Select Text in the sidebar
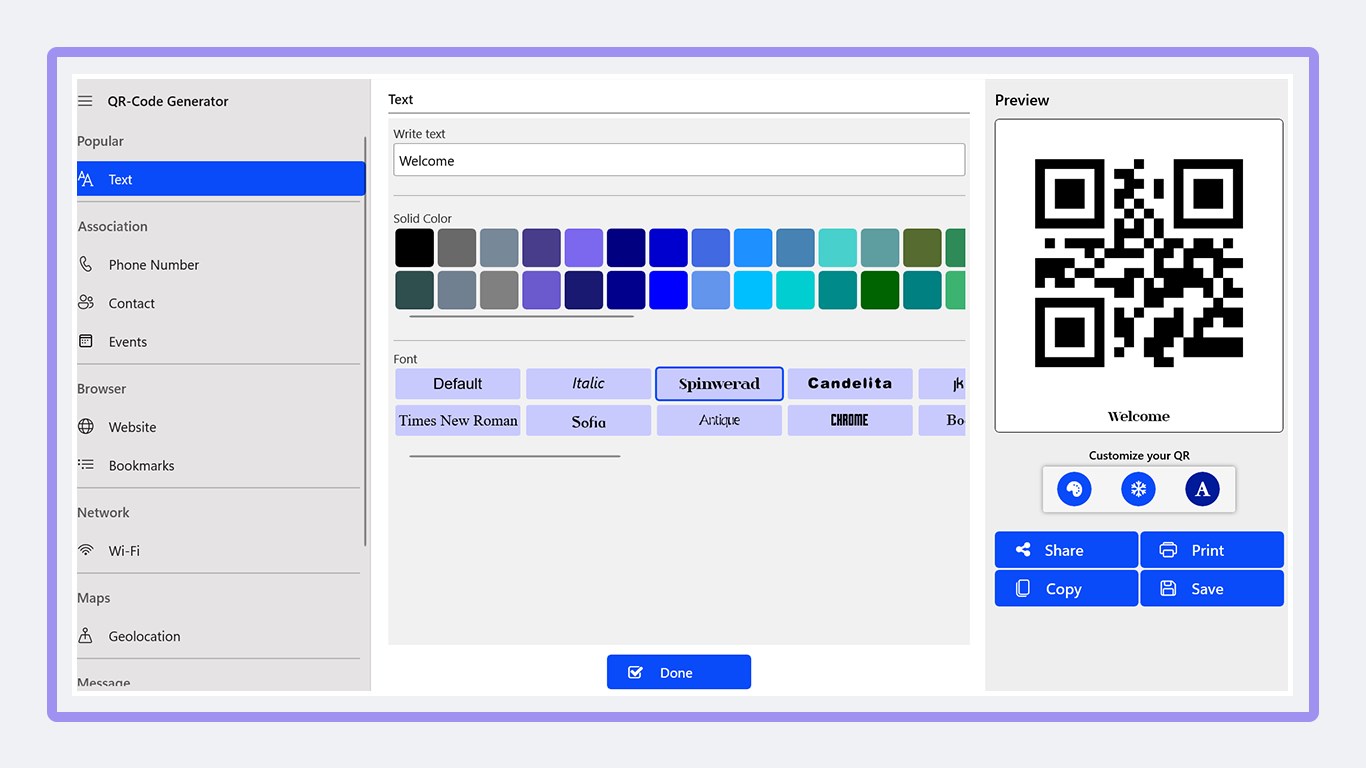Screen dimensions: 1366x768 tap(221, 179)
